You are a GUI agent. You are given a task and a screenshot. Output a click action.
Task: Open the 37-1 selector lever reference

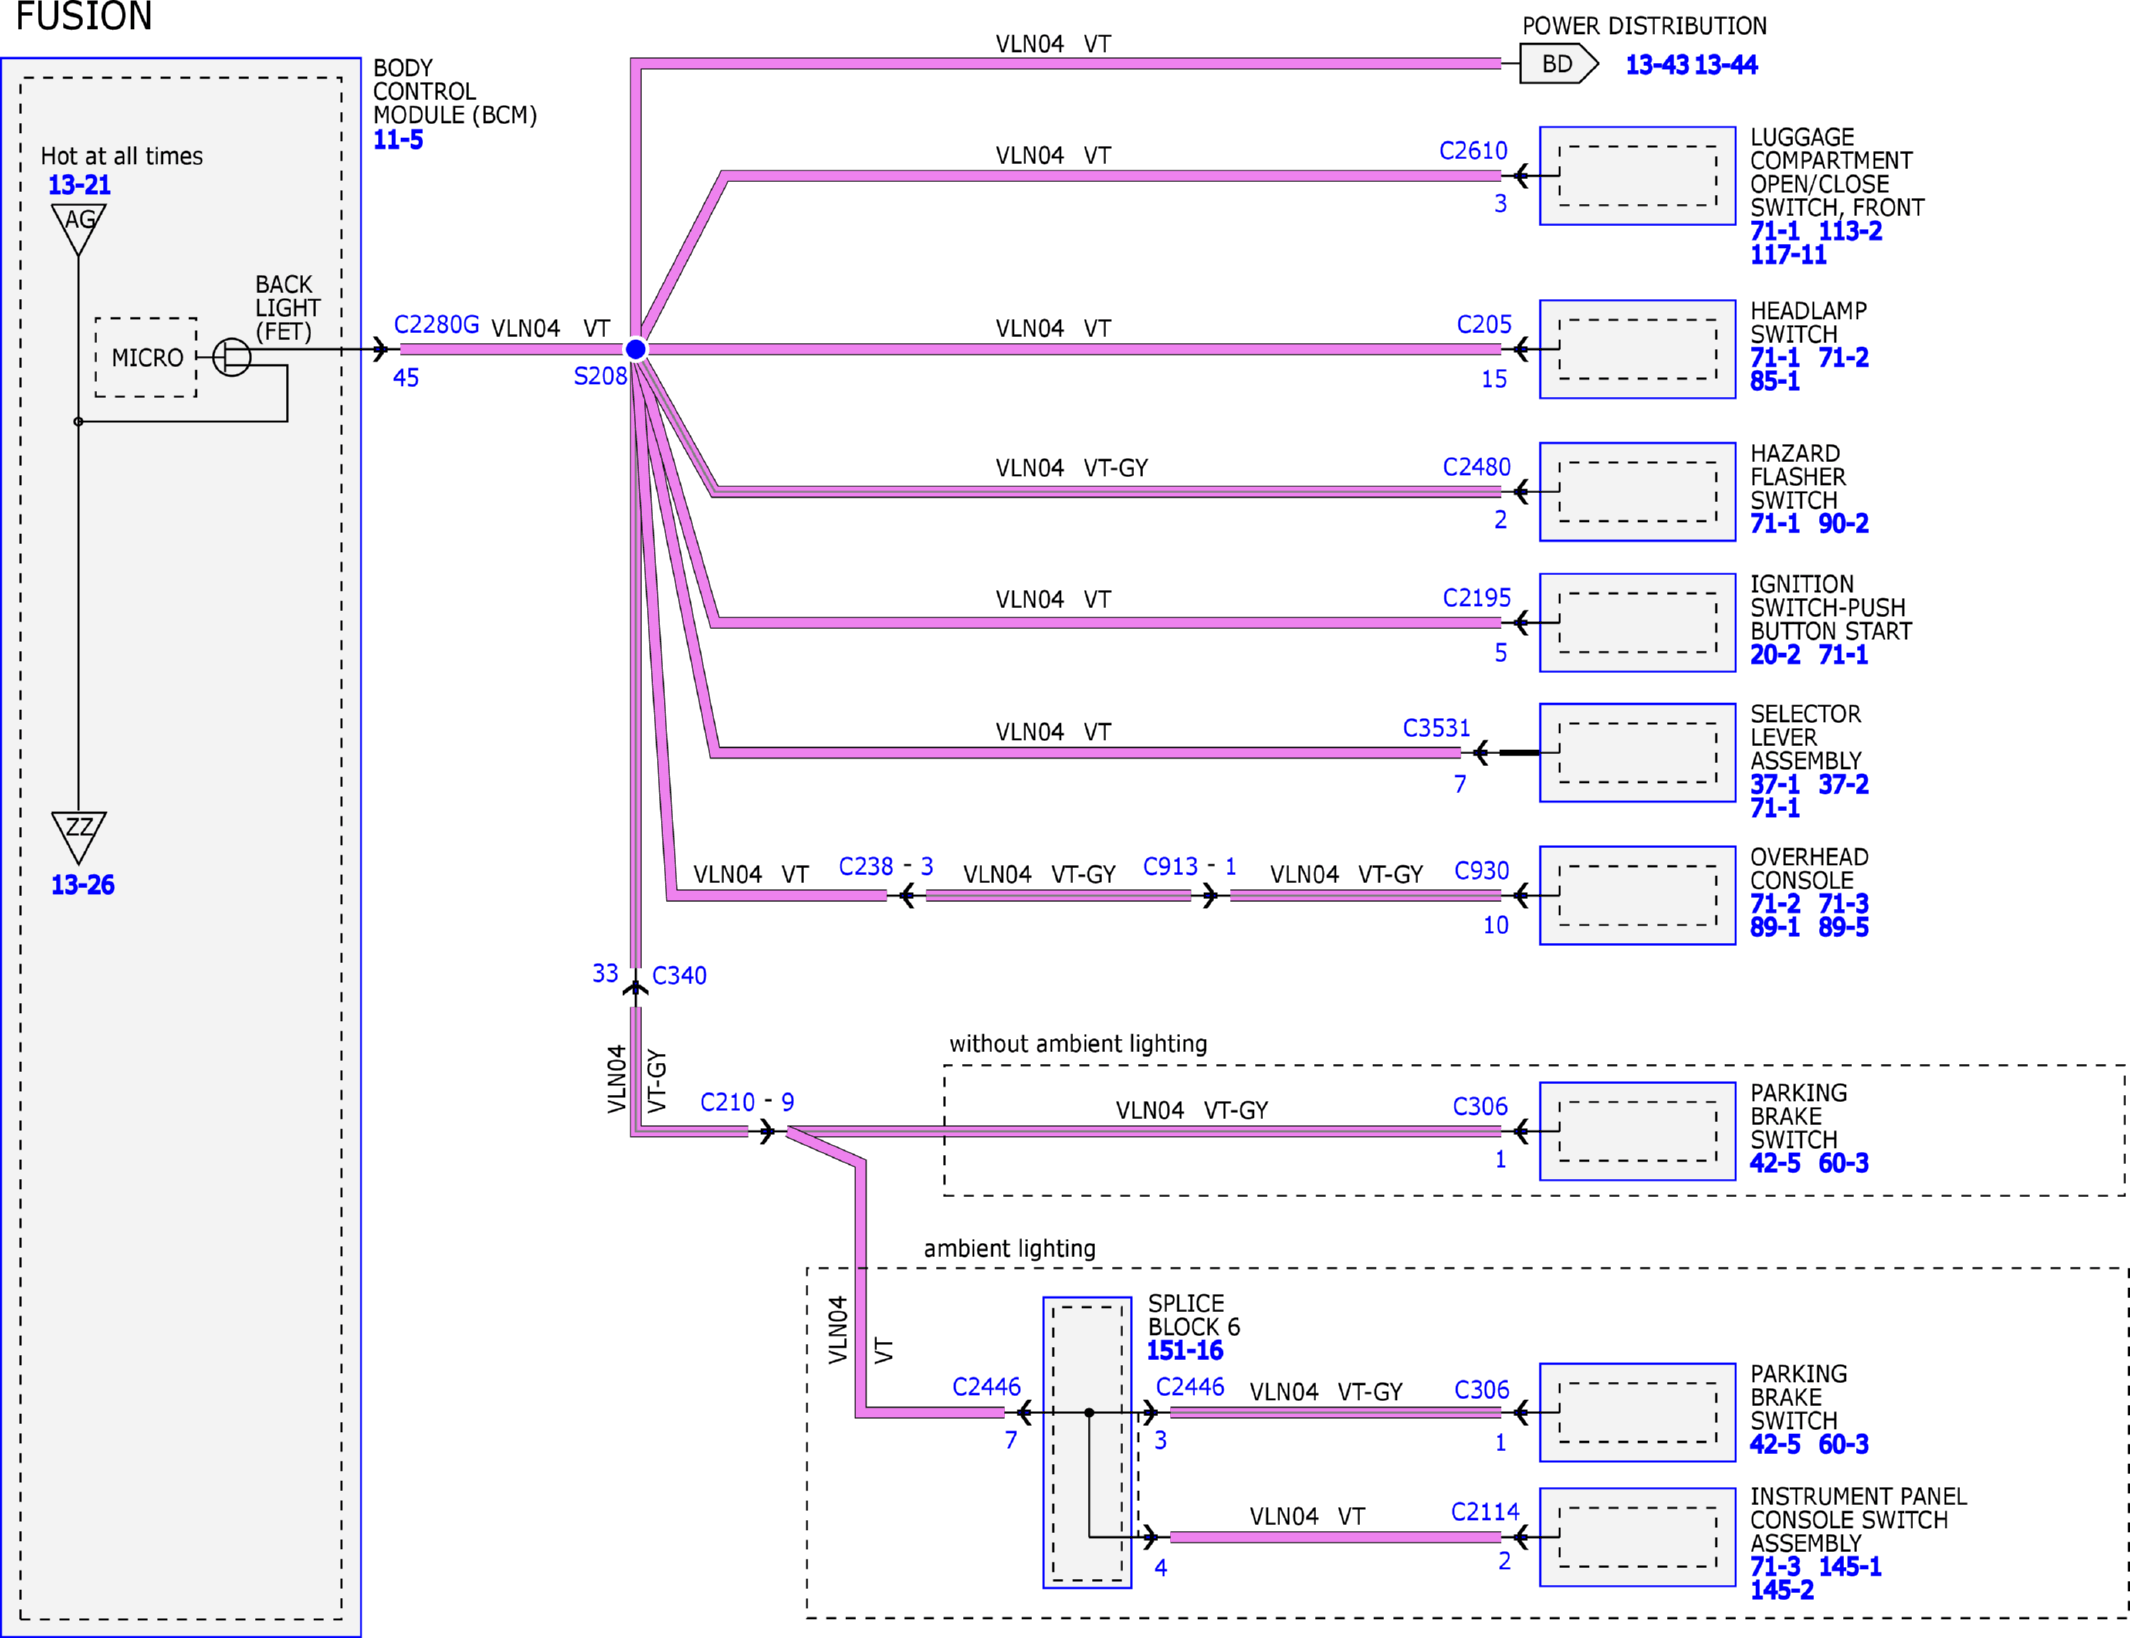1775,784
